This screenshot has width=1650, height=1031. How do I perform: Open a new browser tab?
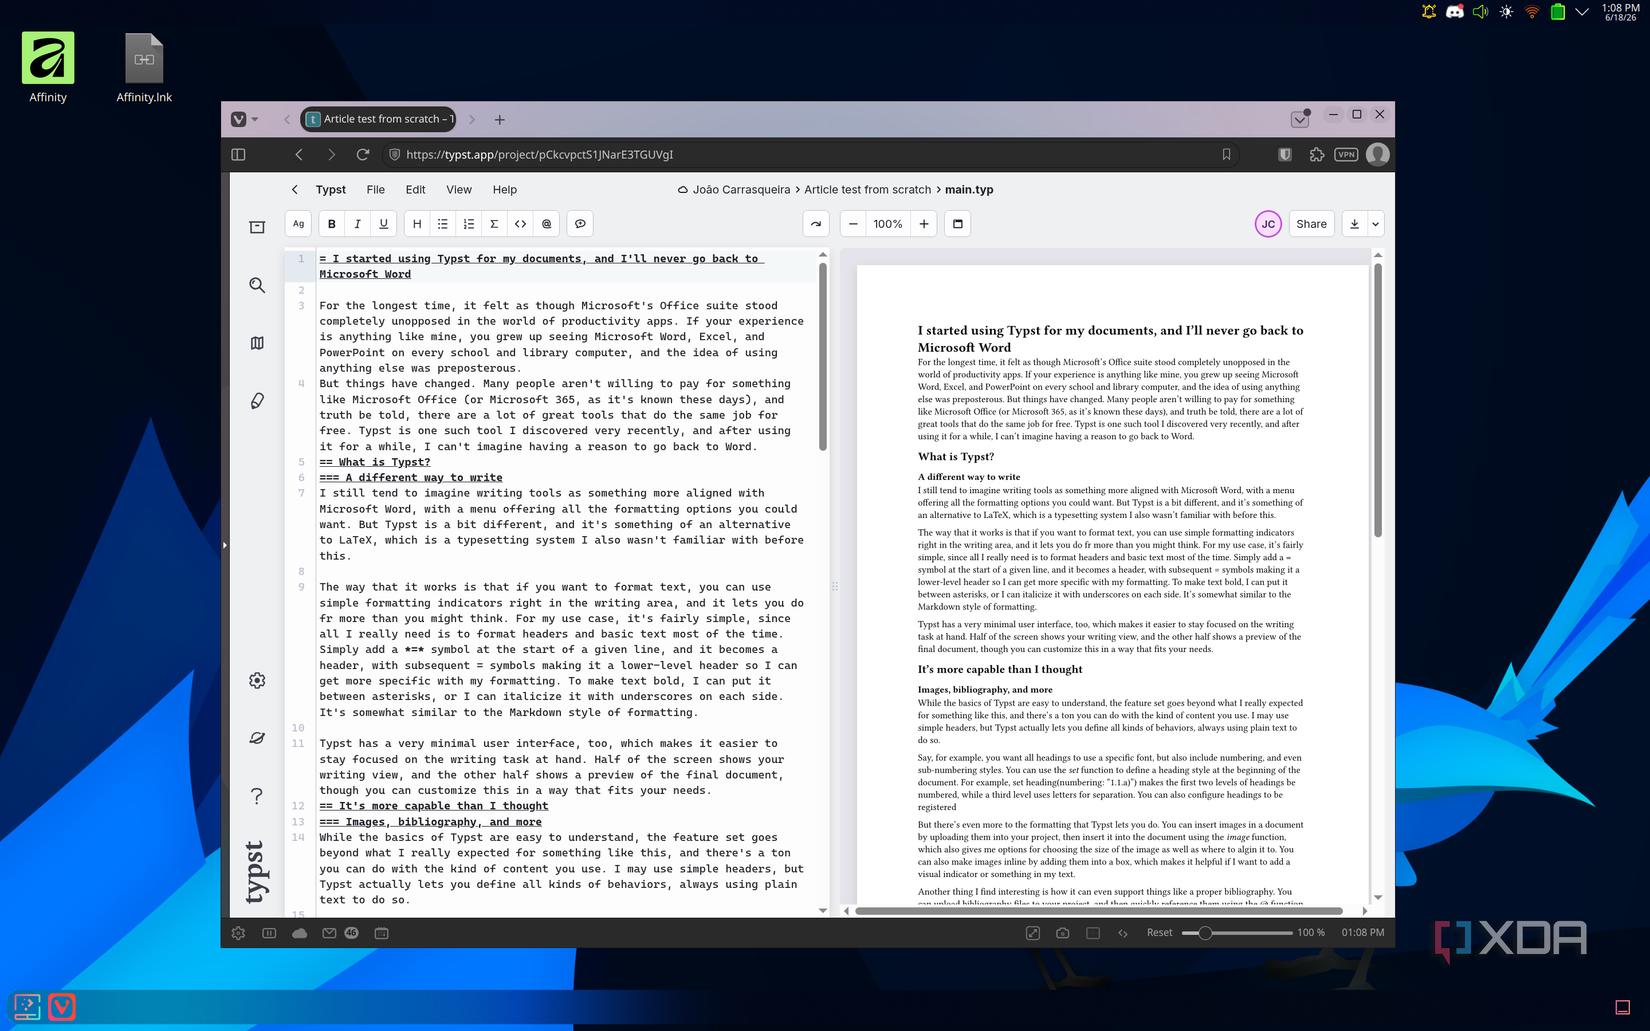point(499,119)
